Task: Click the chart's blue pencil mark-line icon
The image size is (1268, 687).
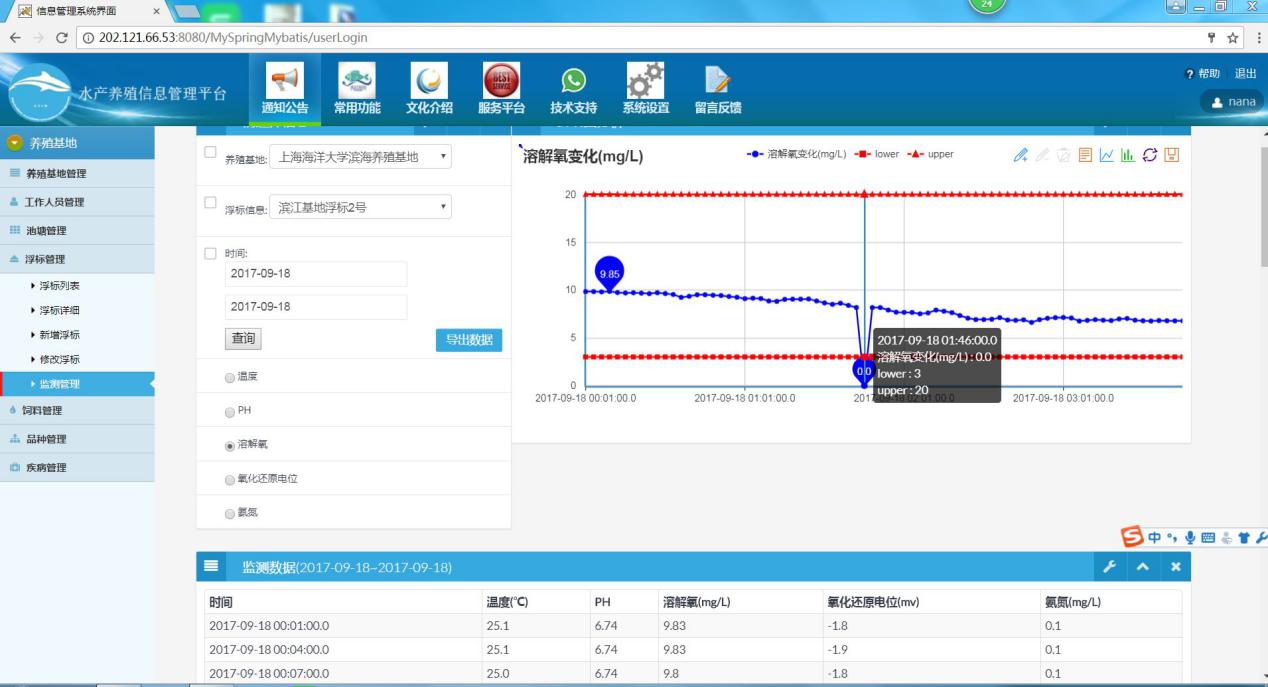Action: point(1020,155)
